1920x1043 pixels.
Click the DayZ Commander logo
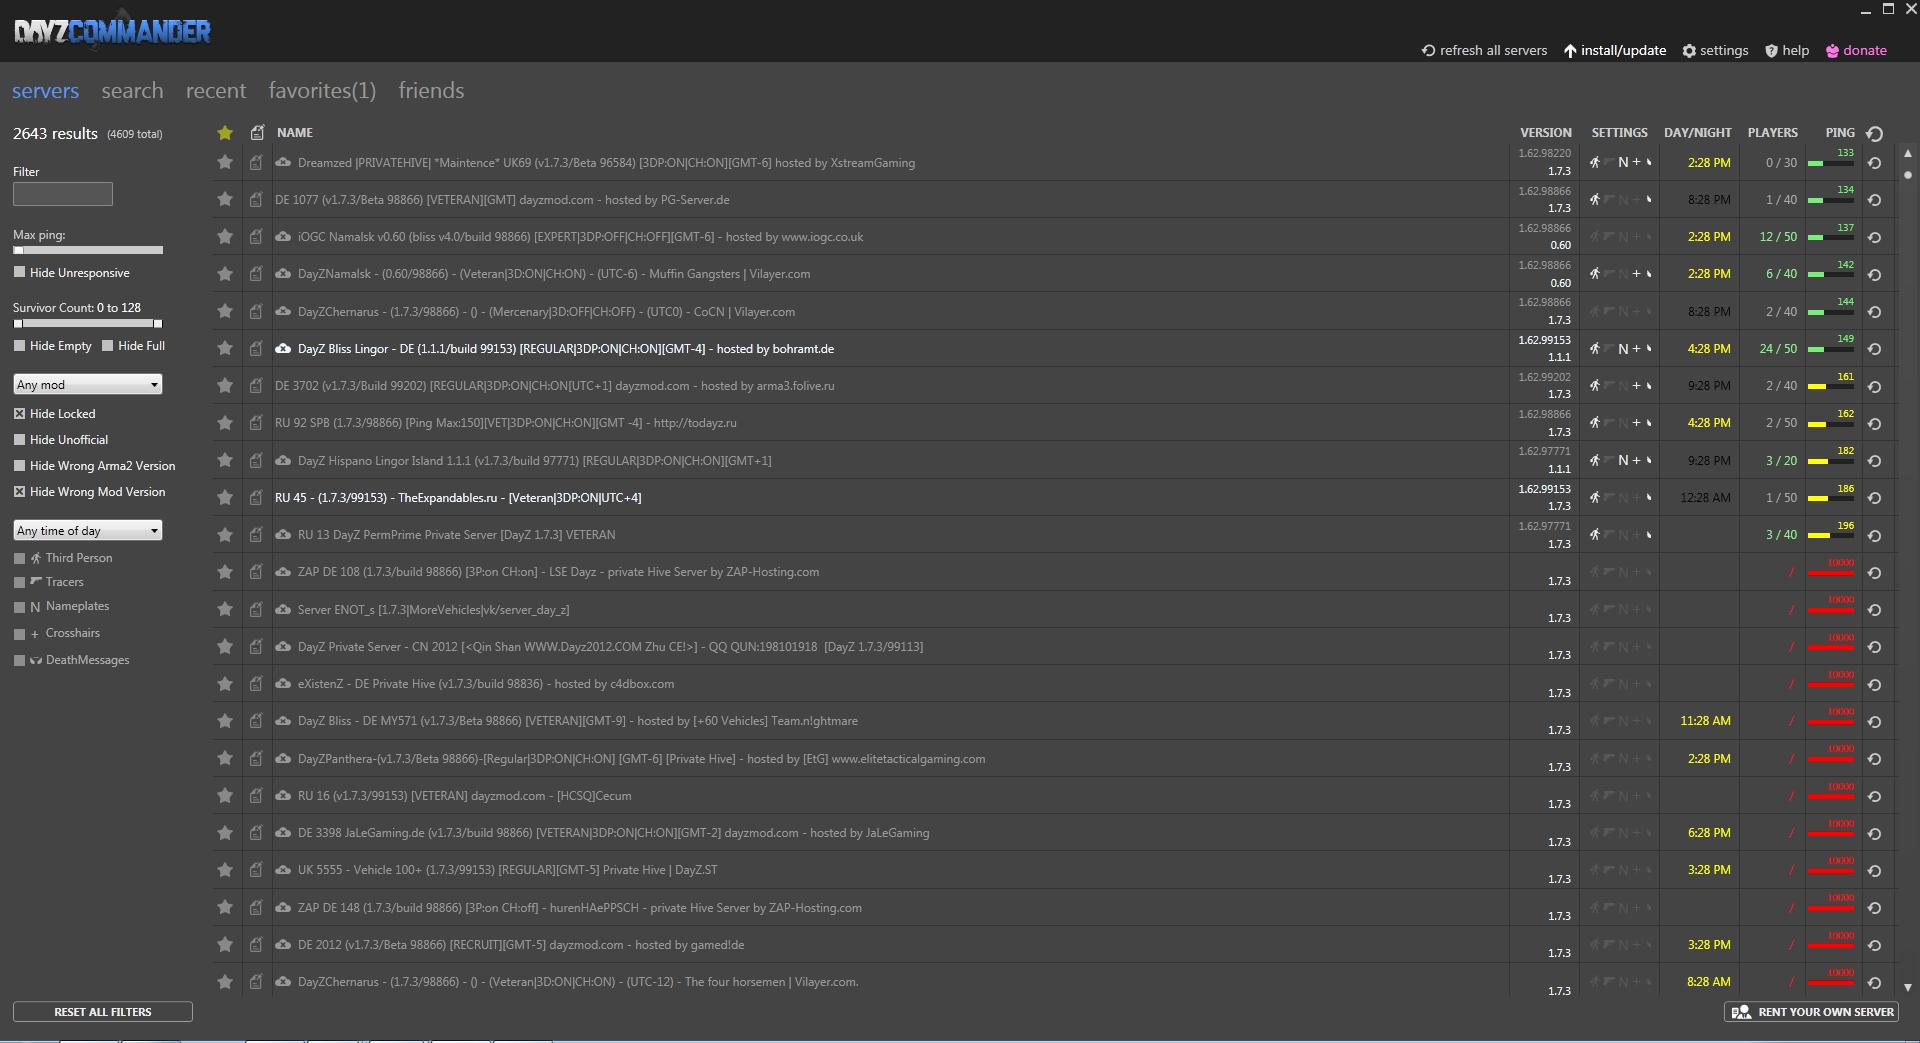[x=112, y=32]
